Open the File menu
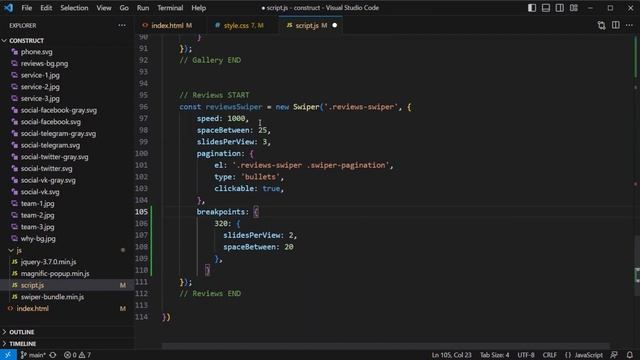 click(27, 8)
